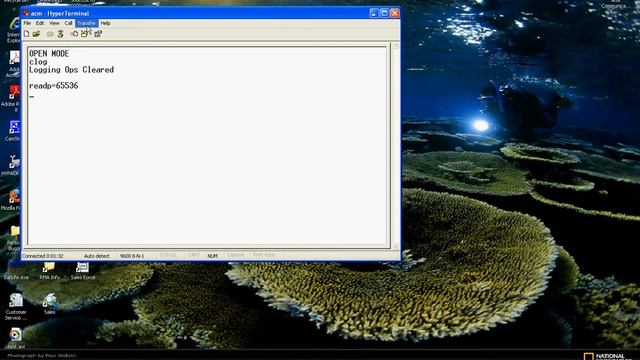Open the File menu
Screen dimensions: 640x360
[x=27, y=23]
